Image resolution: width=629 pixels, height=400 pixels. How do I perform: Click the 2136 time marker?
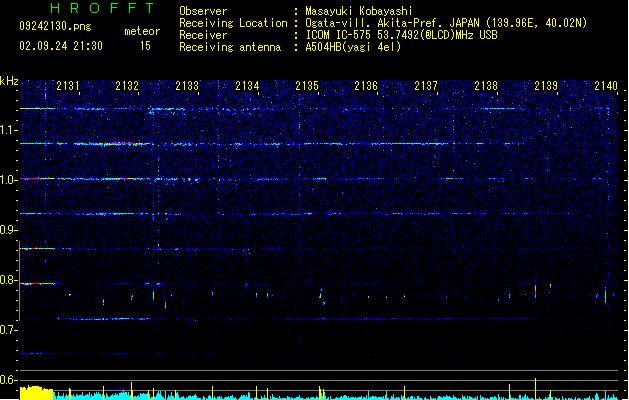point(366,86)
